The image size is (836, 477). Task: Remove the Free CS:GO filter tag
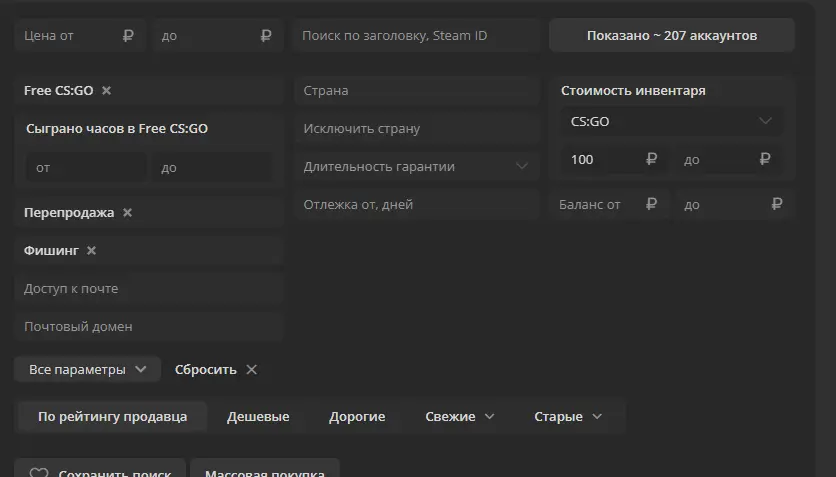click(107, 91)
